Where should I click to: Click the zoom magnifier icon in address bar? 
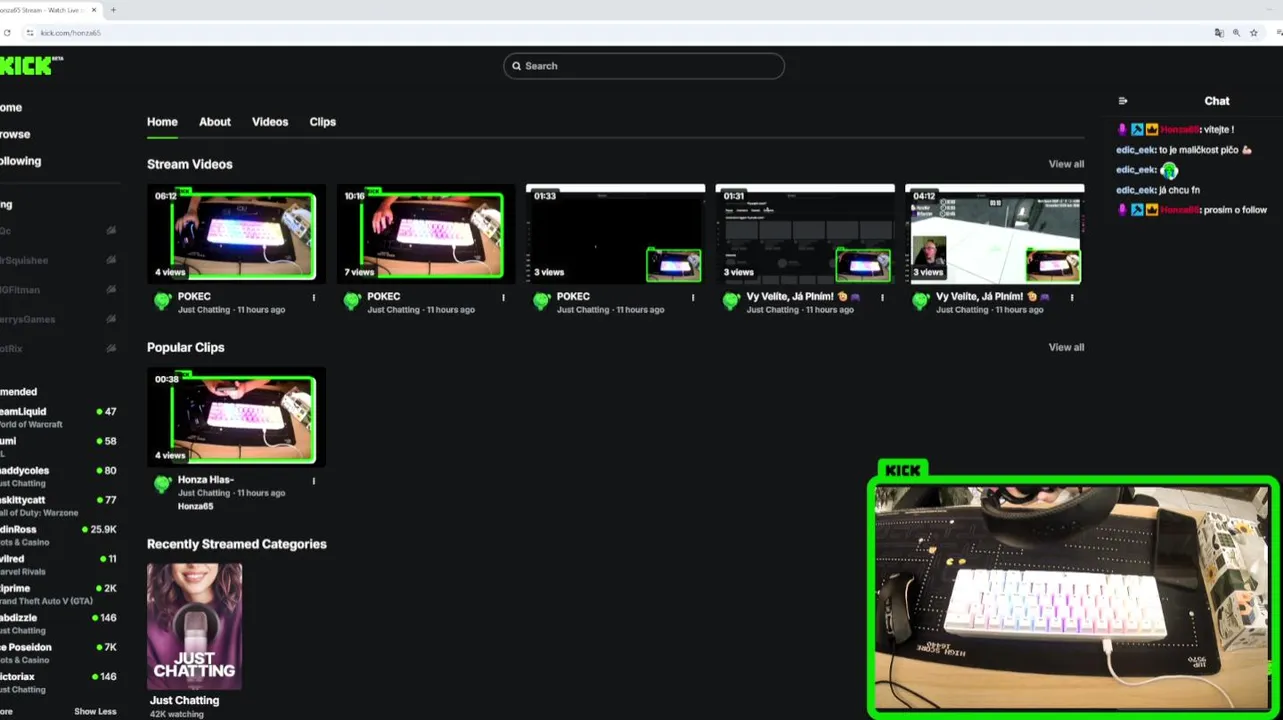pyautogui.click(x=1236, y=33)
